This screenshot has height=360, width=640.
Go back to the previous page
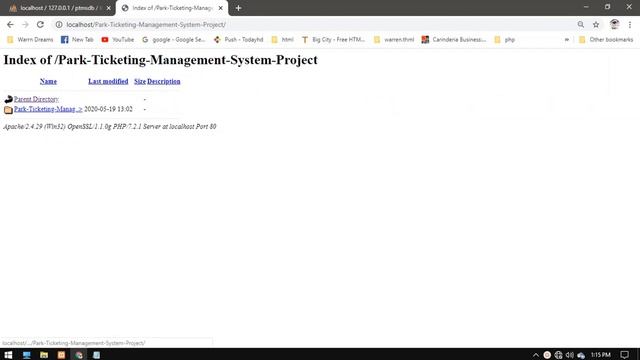(10, 24)
